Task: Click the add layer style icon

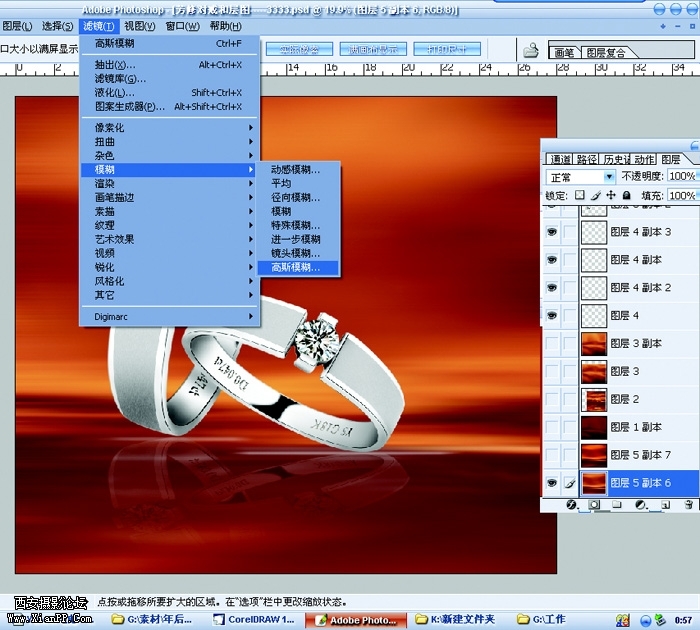Action: 572,506
